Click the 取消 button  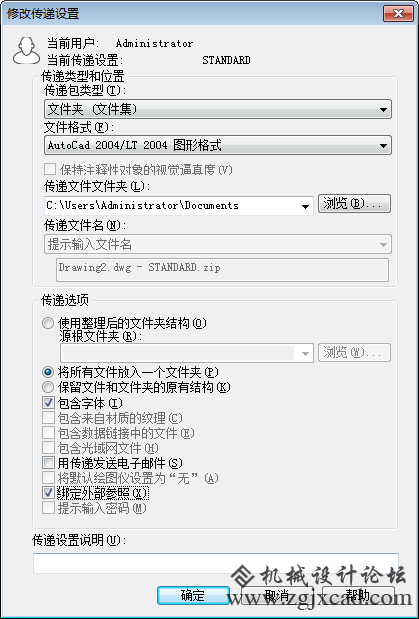[x=276, y=595]
